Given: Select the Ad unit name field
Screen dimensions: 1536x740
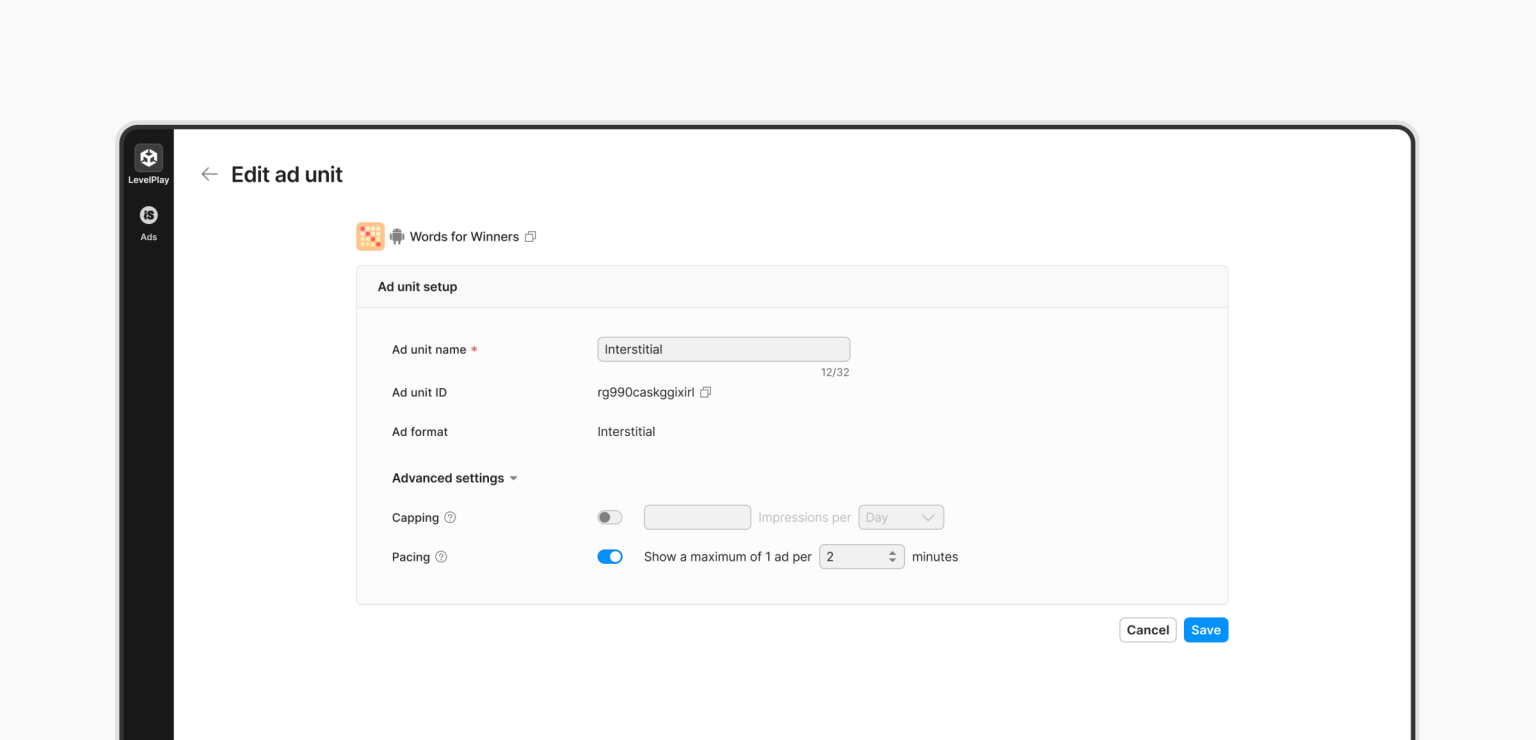Looking at the screenshot, I should 723,348.
